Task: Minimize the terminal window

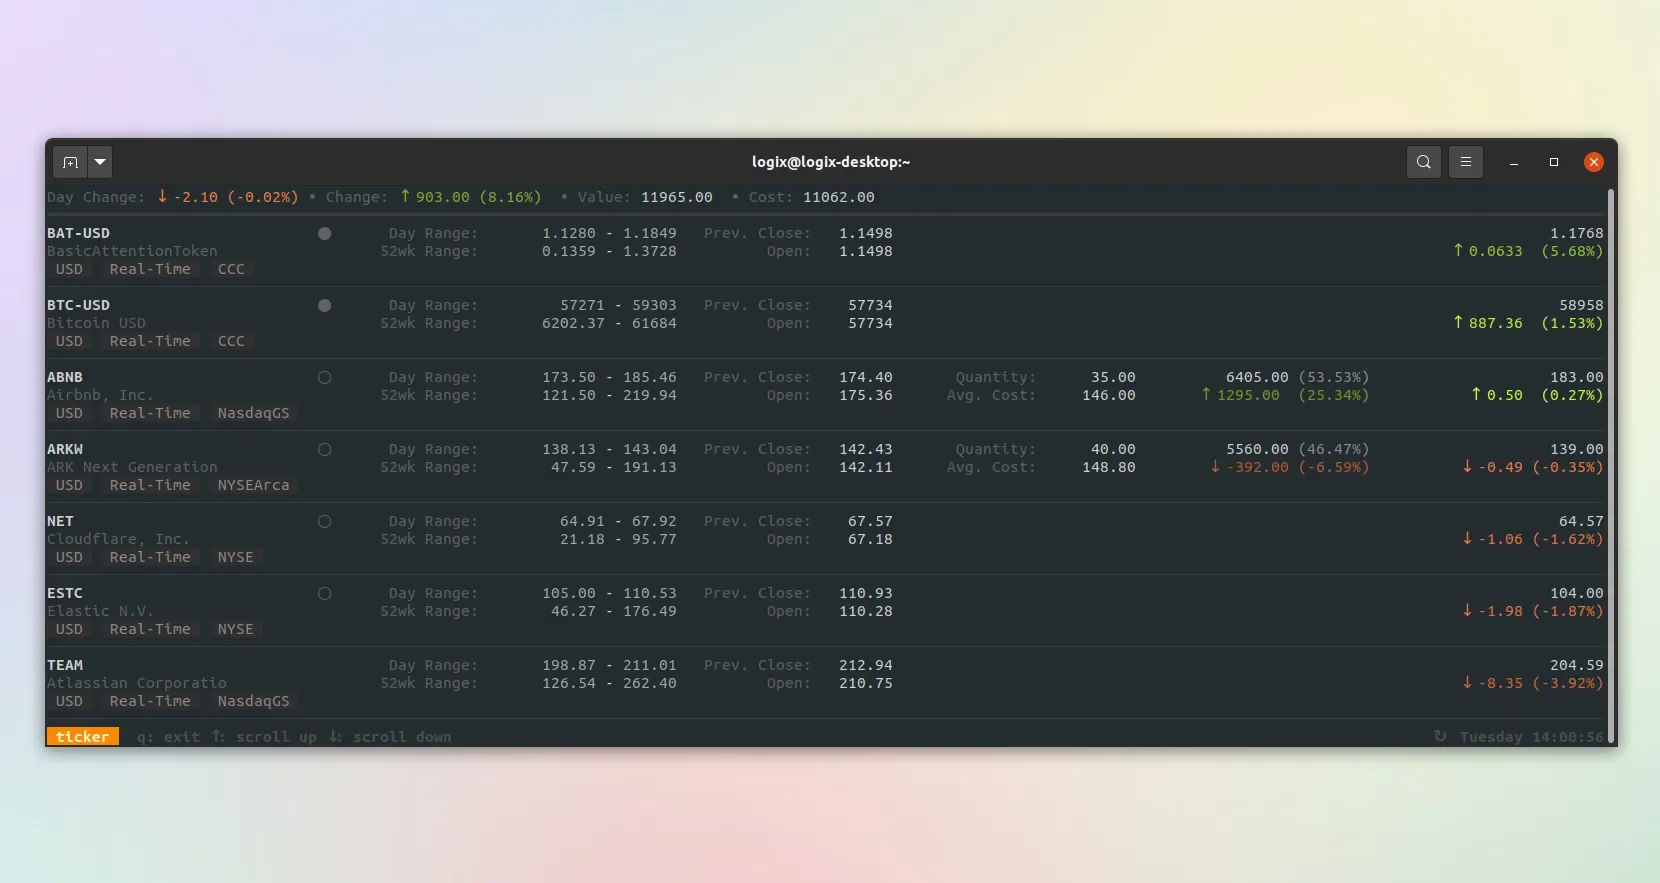Action: point(1514,162)
